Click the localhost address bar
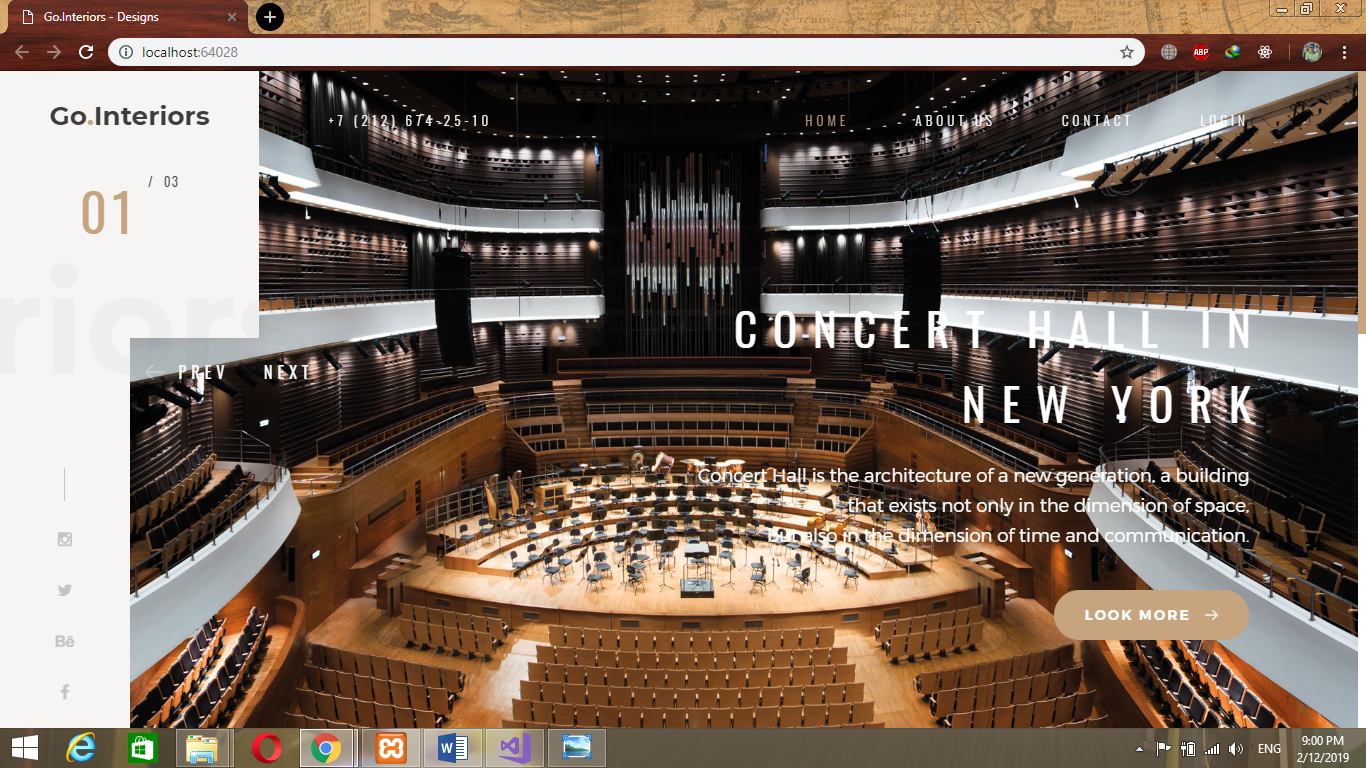 click(x=626, y=52)
